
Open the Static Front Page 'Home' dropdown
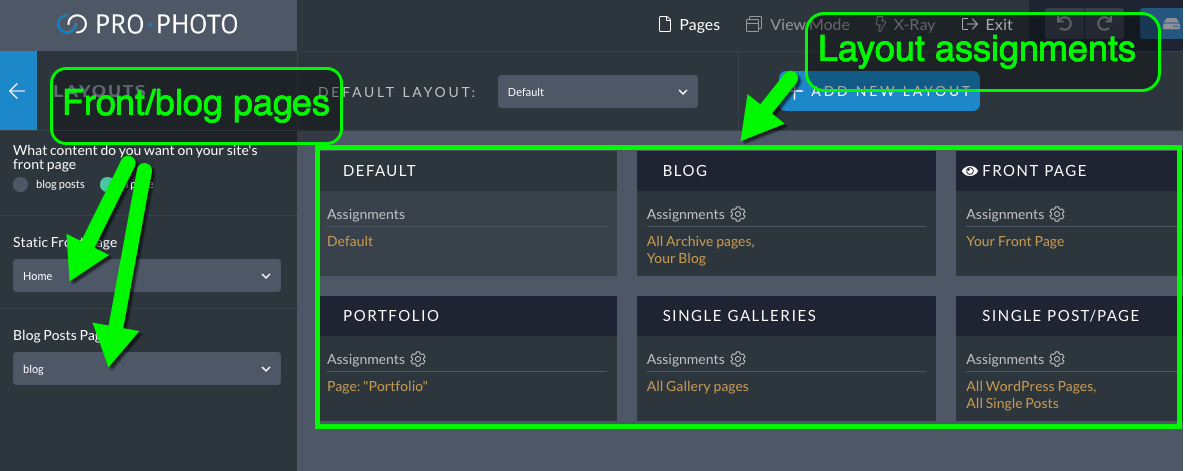tap(147, 276)
